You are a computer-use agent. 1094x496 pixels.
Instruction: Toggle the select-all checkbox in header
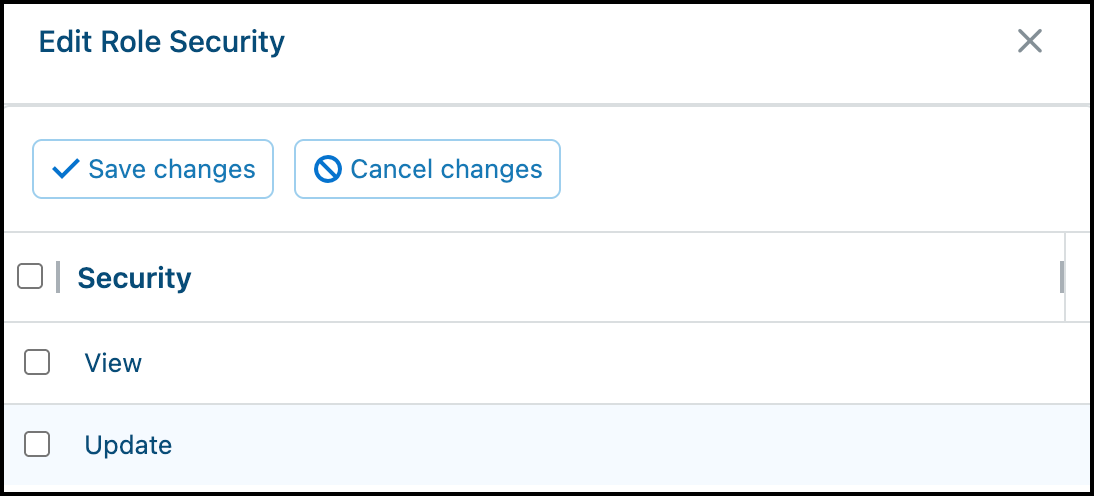tap(30, 277)
